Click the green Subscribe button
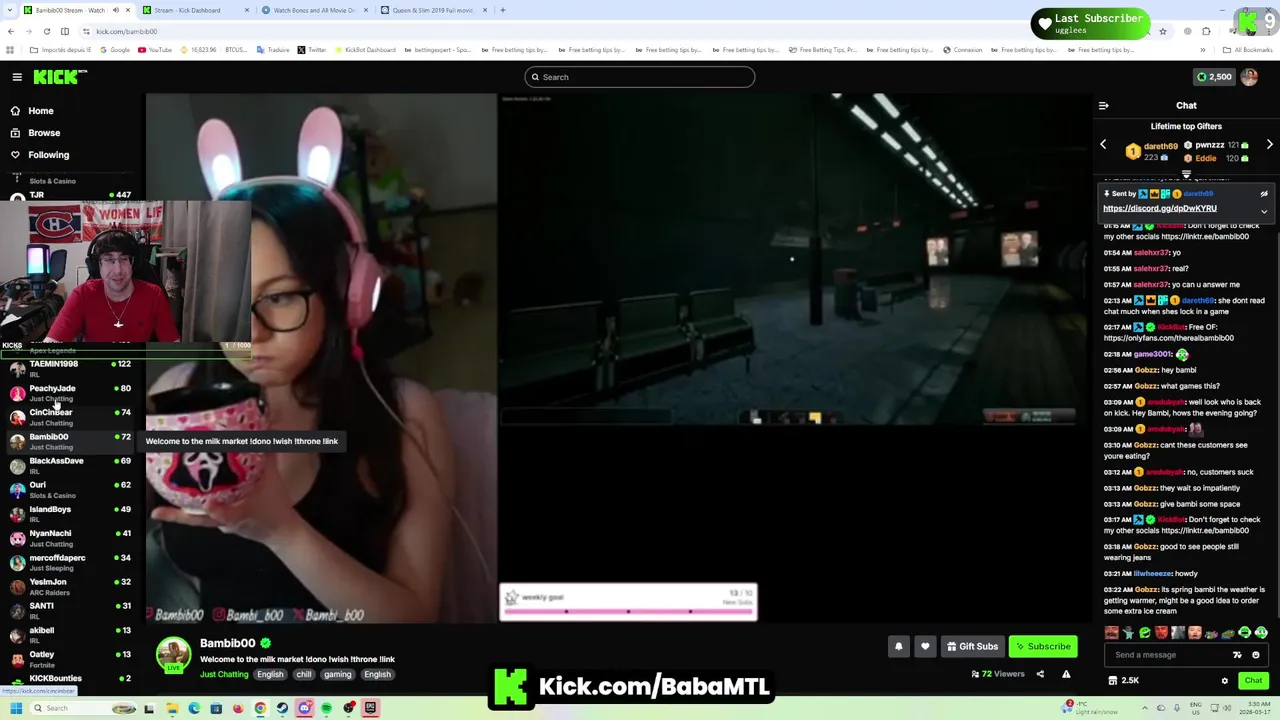This screenshot has height=720, width=1280. click(x=1043, y=646)
